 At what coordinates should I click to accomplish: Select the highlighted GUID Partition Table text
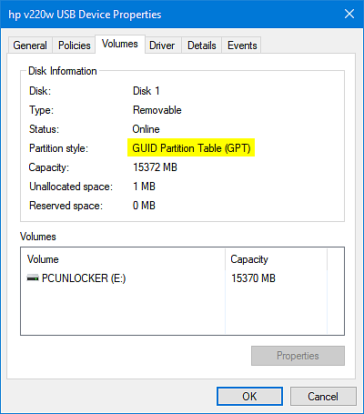click(191, 148)
